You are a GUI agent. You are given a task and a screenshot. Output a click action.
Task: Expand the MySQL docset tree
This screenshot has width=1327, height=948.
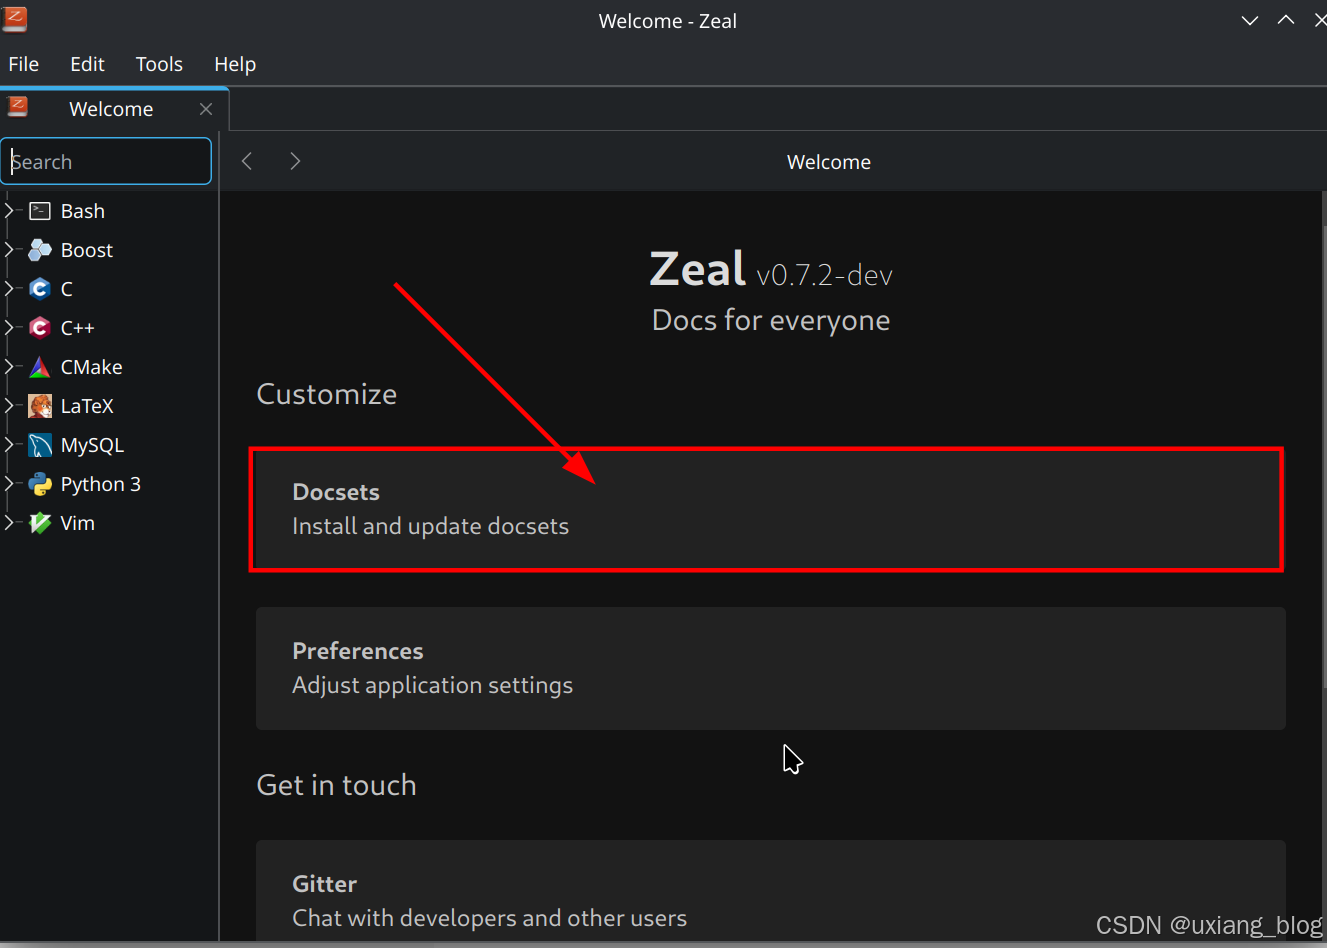click(10, 445)
